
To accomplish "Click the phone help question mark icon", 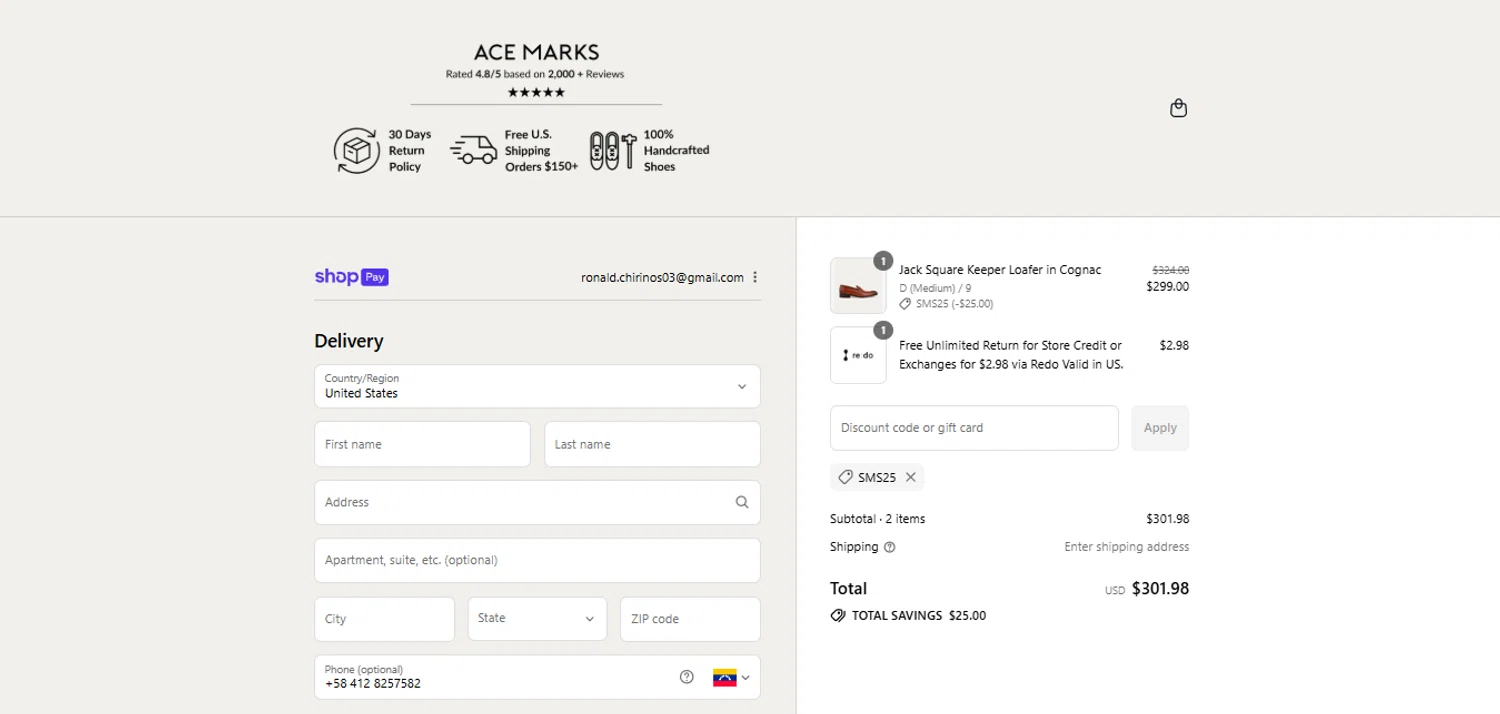I will pos(686,677).
